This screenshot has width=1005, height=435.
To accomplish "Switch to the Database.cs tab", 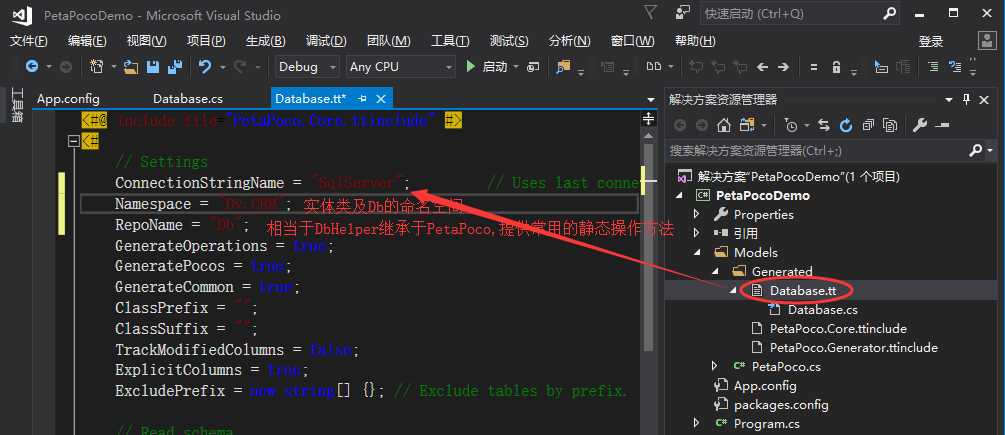I will coord(188,99).
